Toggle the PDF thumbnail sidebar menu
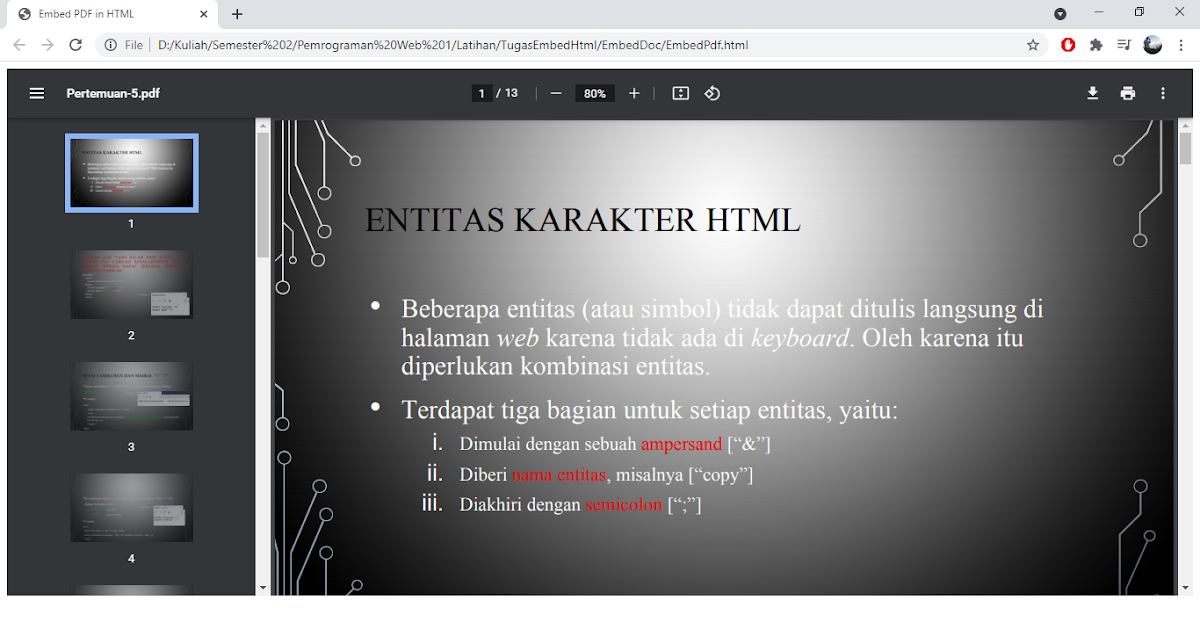This screenshot has height=630, width=1200. (x=37, y=92)
